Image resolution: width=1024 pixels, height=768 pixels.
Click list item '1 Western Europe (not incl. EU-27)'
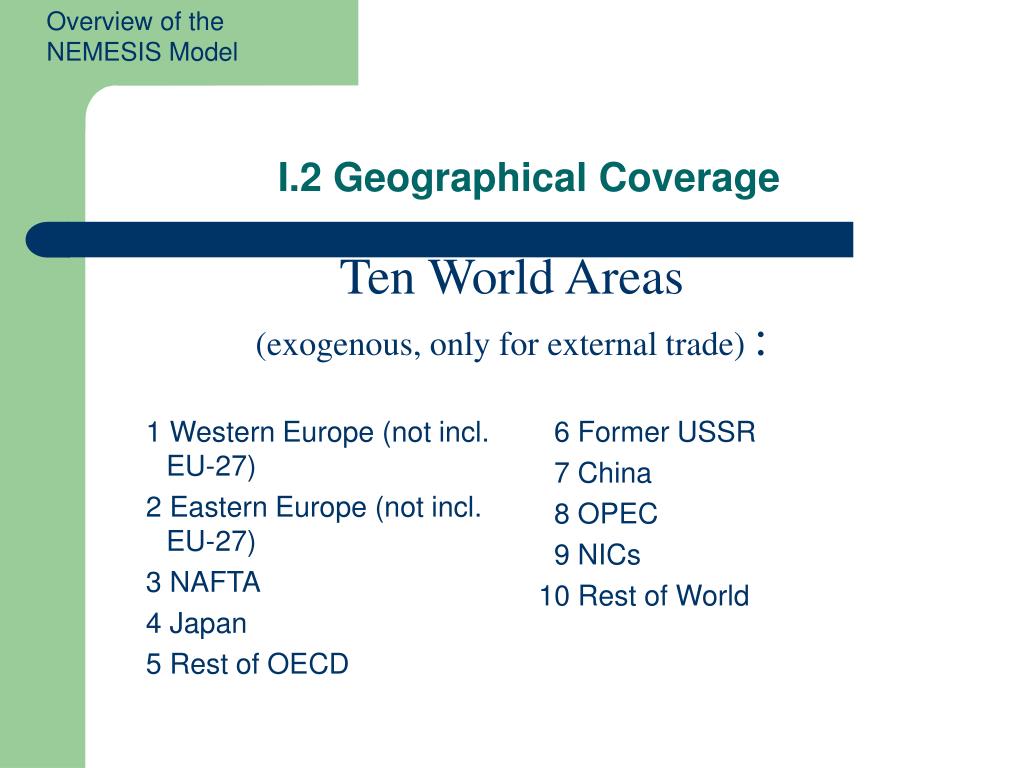pyautogui.click(x=317, y=449)
